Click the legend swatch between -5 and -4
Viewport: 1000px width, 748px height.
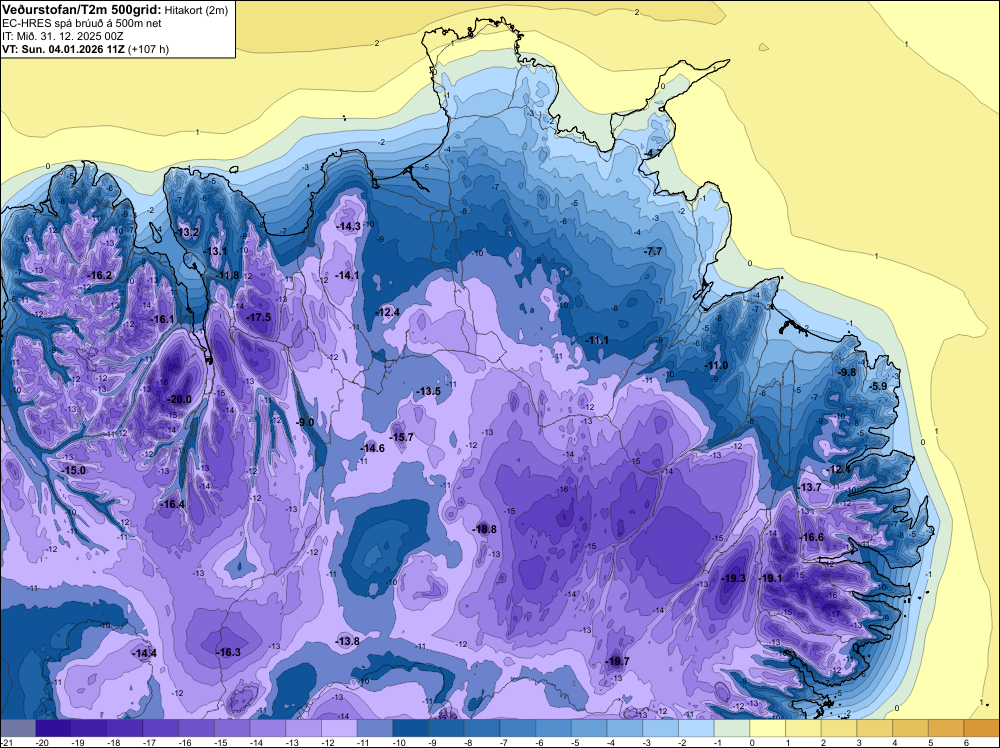(589, 728)
